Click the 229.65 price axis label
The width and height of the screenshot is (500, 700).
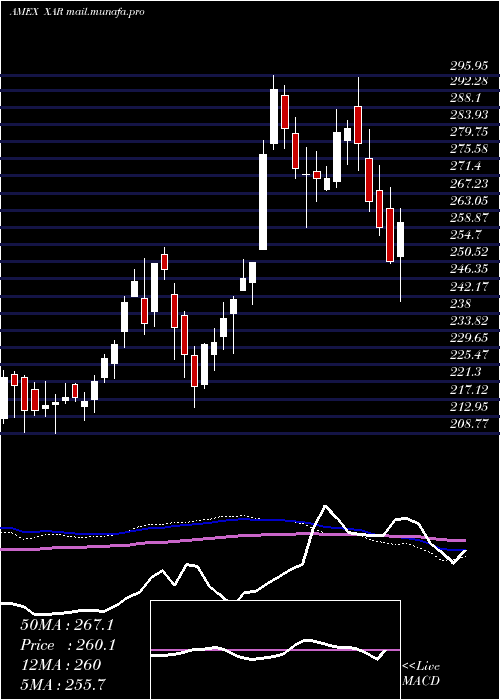[468, 338]
